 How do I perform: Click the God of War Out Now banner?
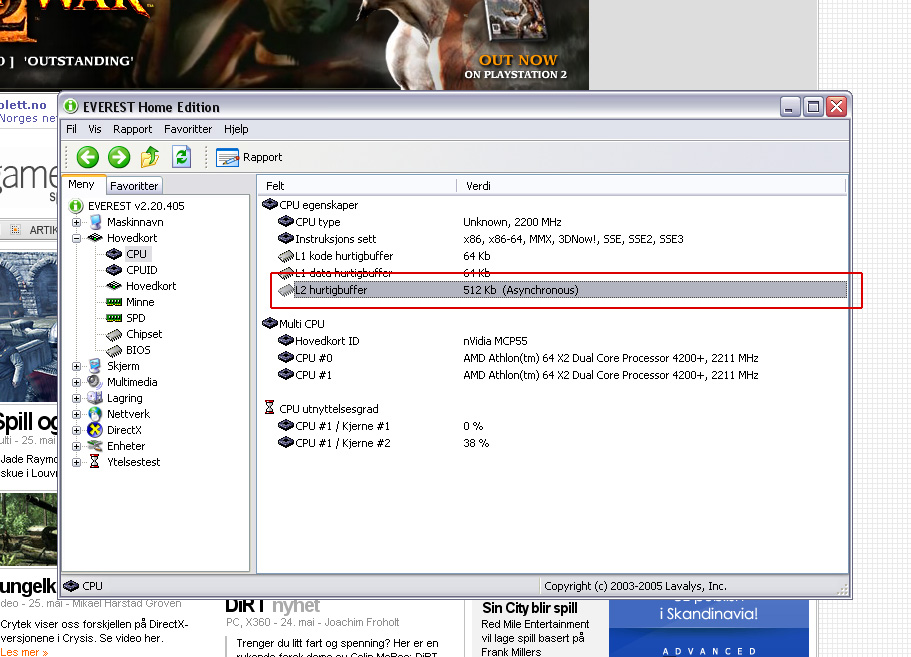click(294, 44)
